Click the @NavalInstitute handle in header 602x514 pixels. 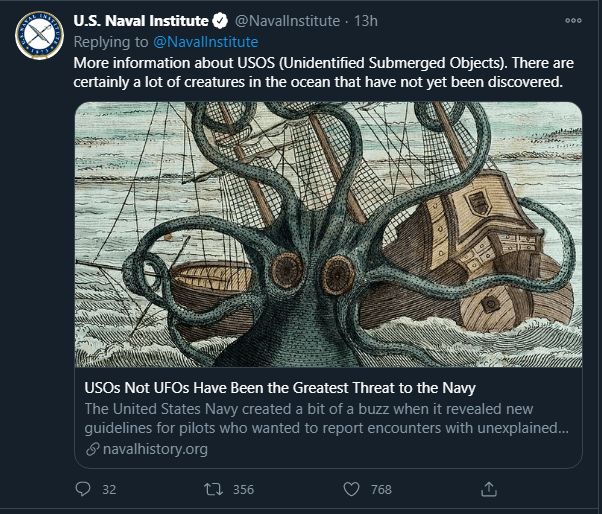(x=287, y=21)
